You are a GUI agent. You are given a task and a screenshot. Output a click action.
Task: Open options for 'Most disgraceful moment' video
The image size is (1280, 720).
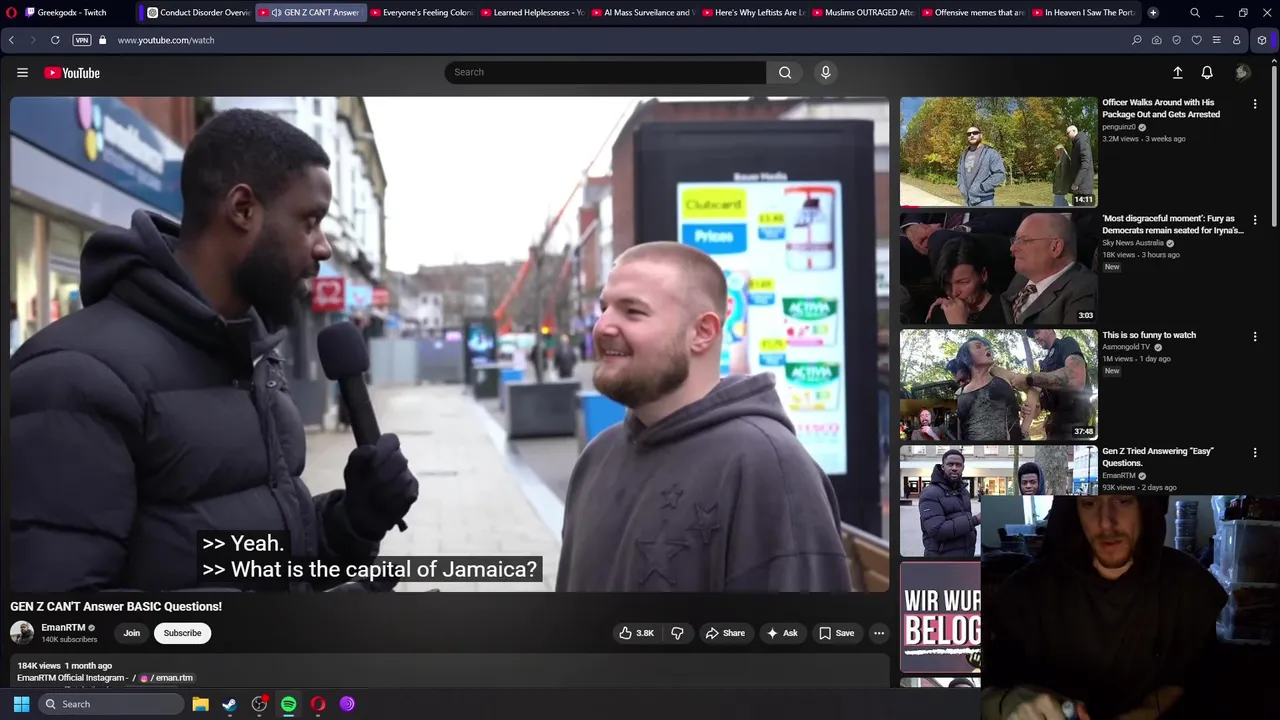pyautogui.click(x=1255, y=220)
